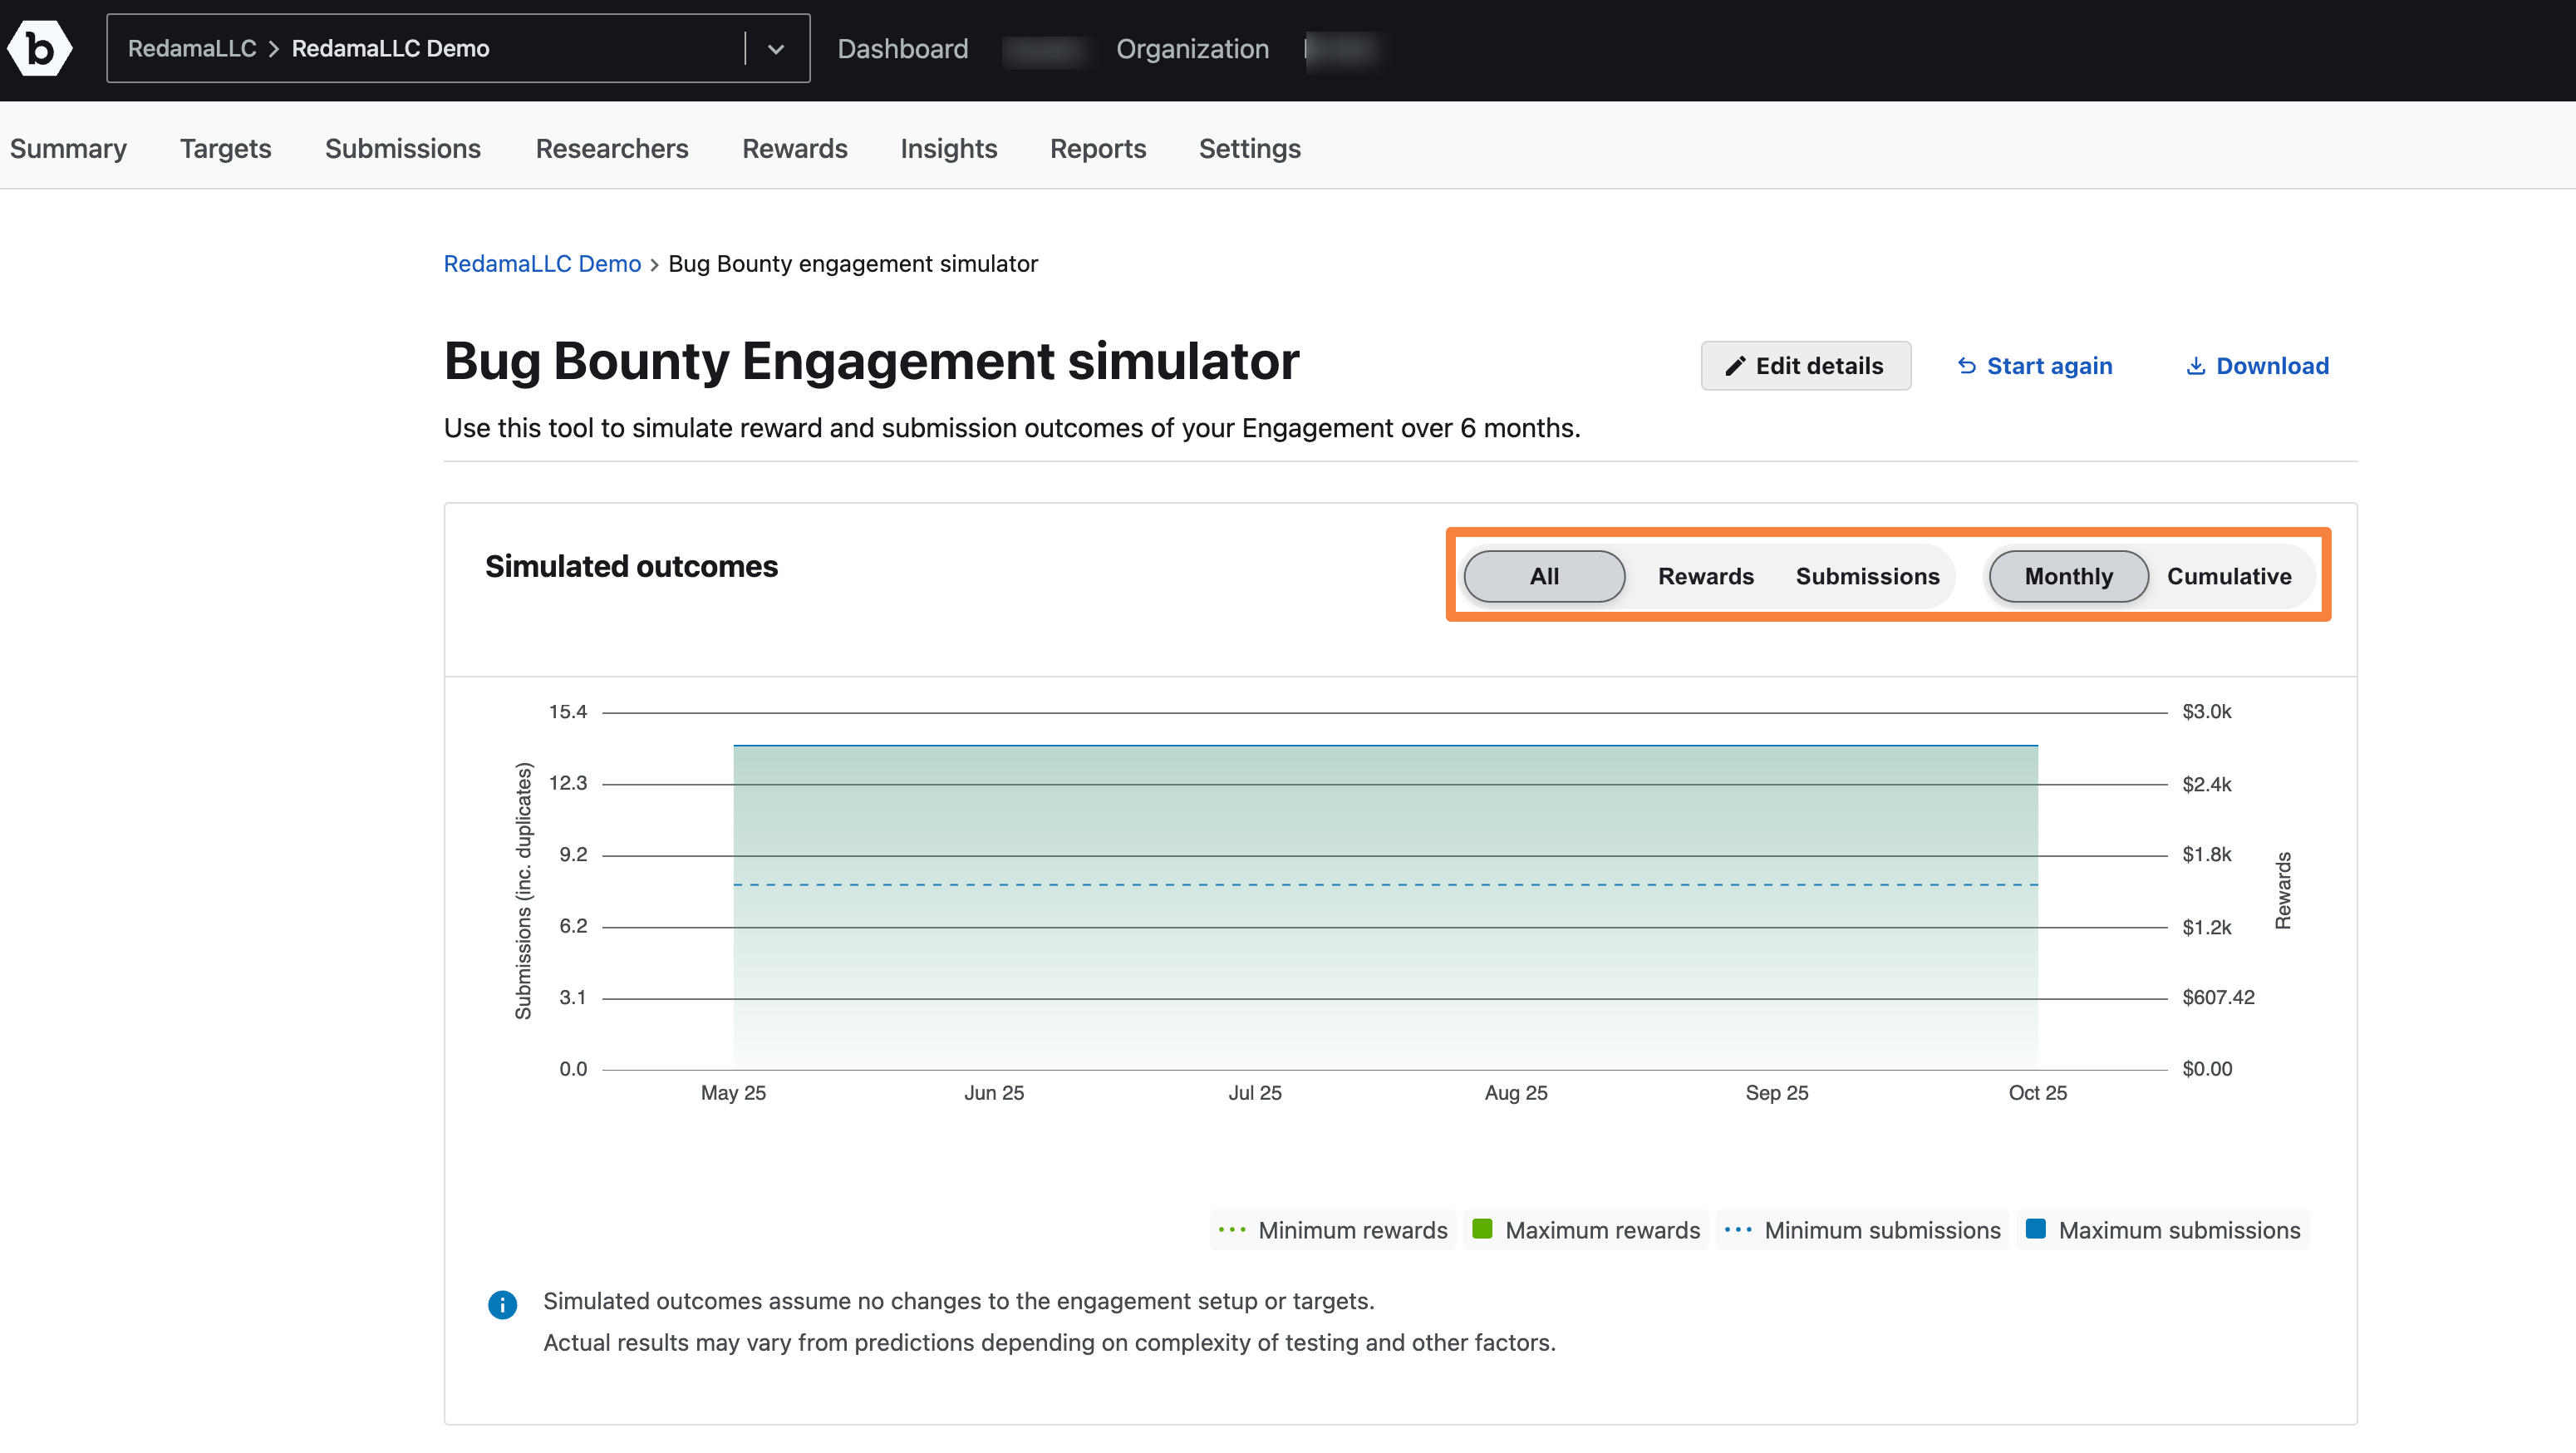
Task: Switch to the Settings tab
Action: [1249, 148]
